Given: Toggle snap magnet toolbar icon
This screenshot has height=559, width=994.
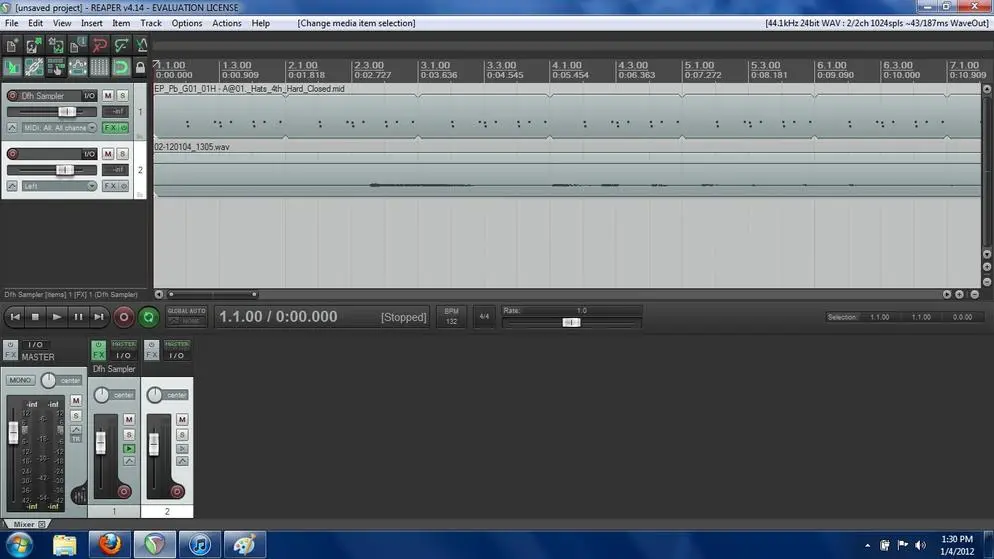Looking at the screenshot, I should [120, 67].
